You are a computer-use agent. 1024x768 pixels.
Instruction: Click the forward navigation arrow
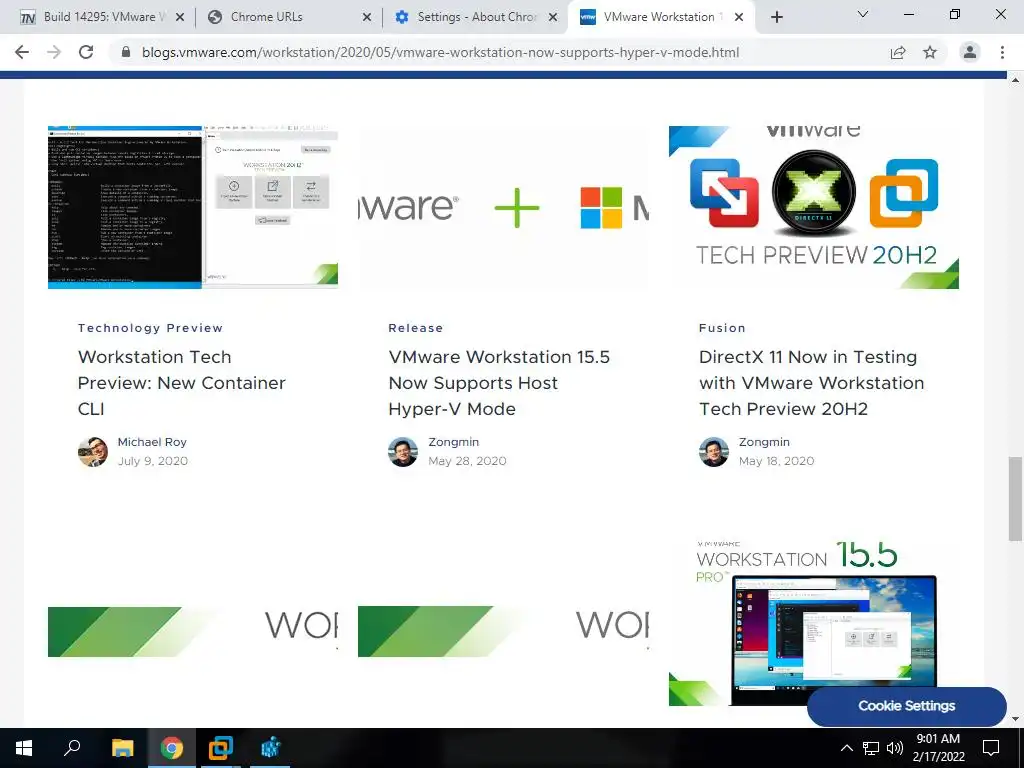pos(54,52)
